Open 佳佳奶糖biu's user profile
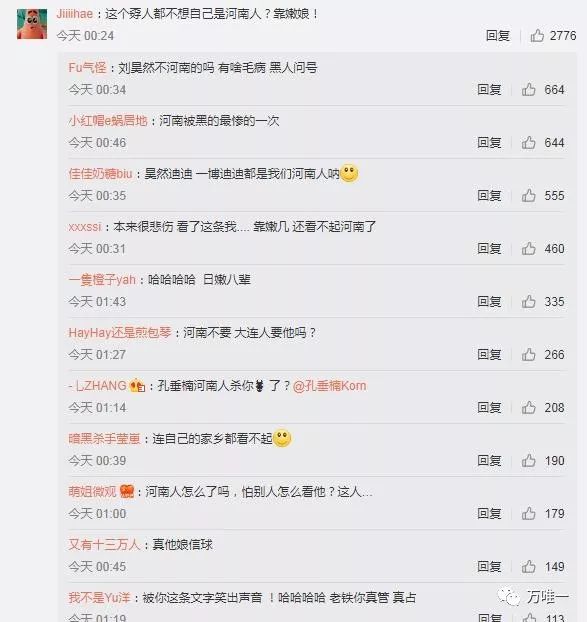The height and width of the screenshot is (622, 587). [100, 174]
